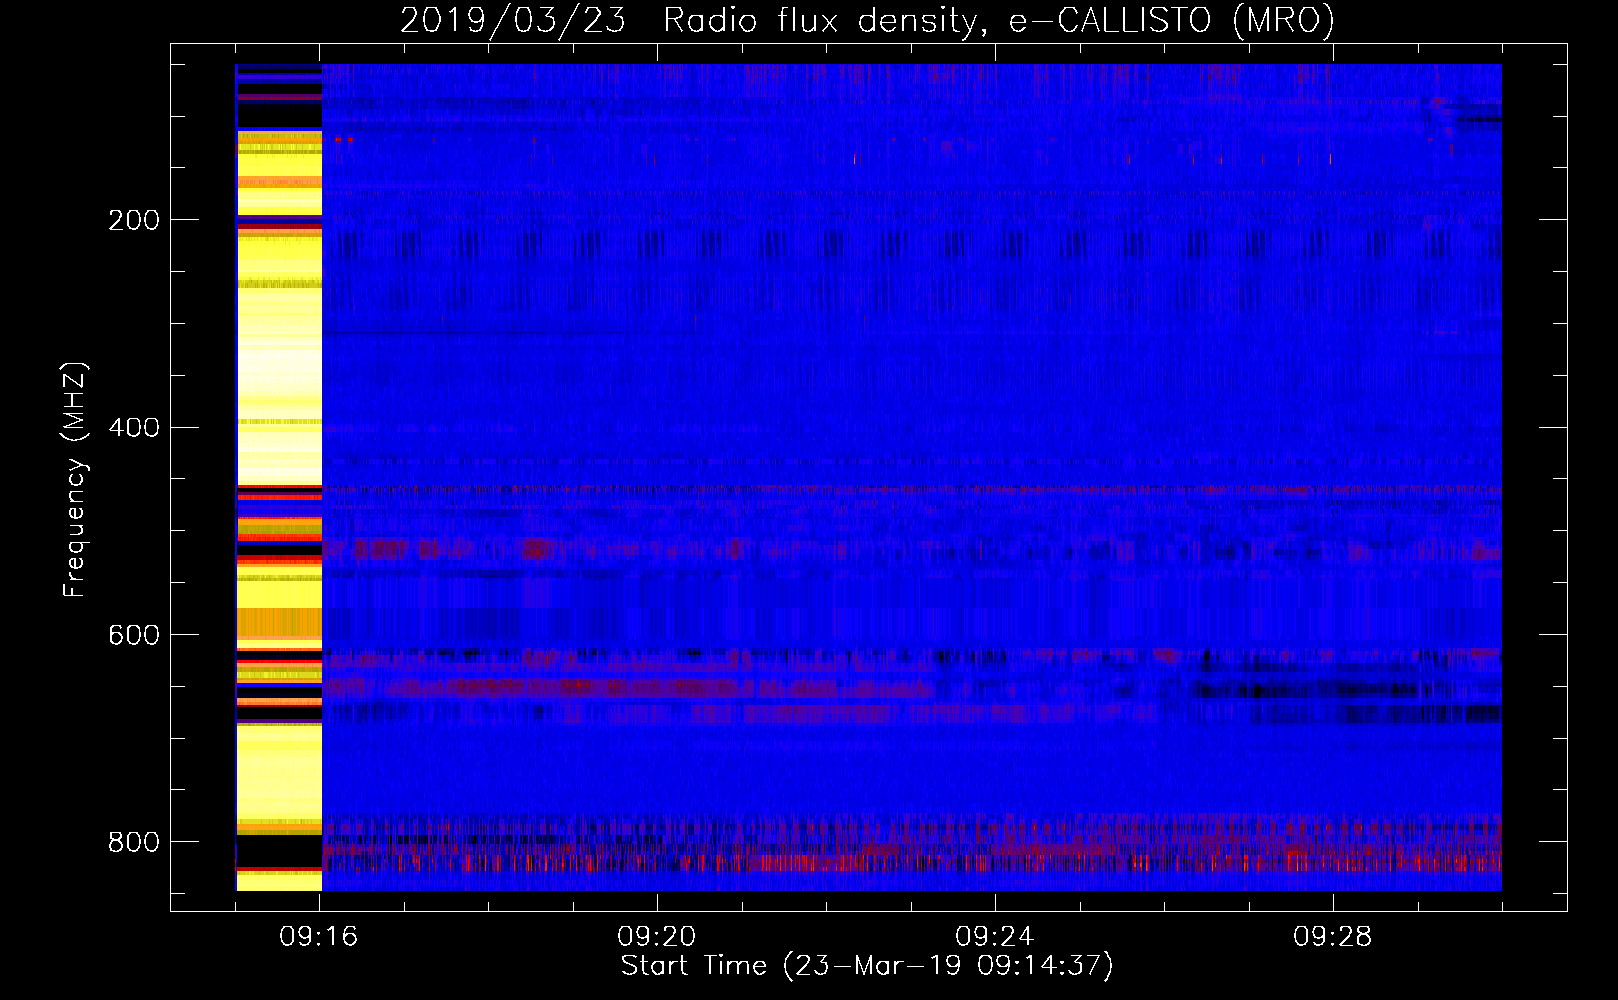Click the bright yellow band at spectrogram start
Image resolution: width=1618 pixels, height=1000 pixels.
[x=279, y=477]
